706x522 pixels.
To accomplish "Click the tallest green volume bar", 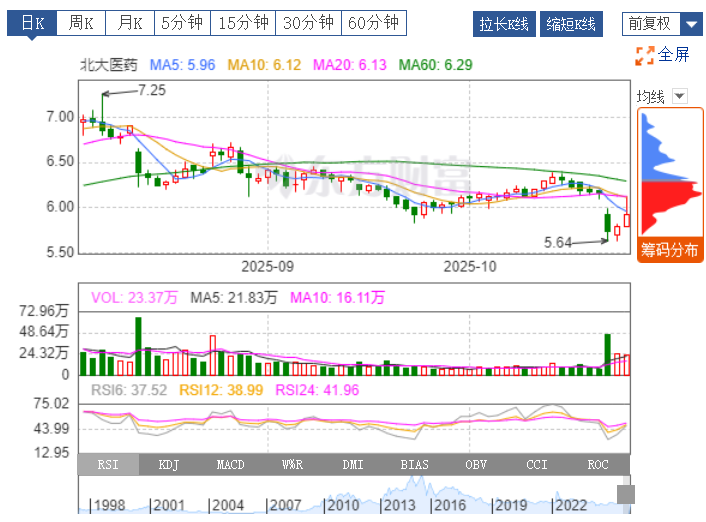I will 138,346.
